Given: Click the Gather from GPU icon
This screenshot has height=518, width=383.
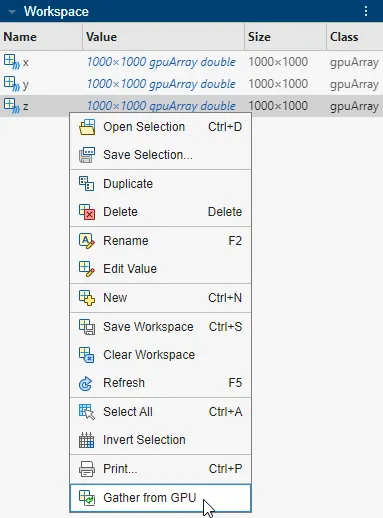Looking at the screenshot, I should pos(87,498).
